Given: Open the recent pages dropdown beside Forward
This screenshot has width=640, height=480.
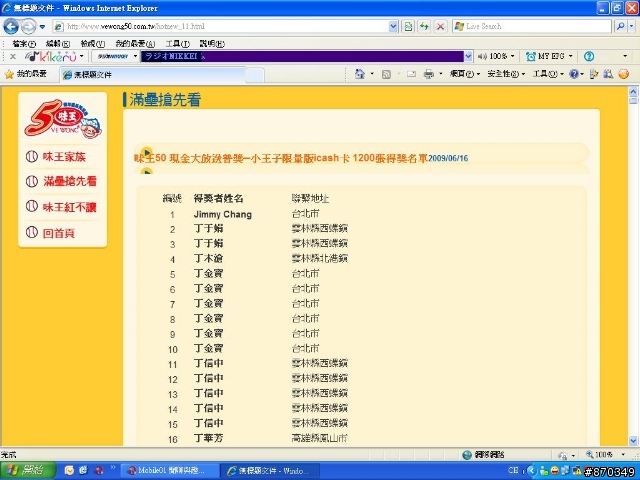Looking at the screenshot, I should 42,27.
